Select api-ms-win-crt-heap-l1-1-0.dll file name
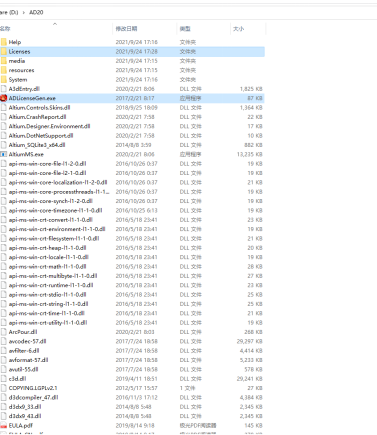Screen dimensions: 377x435 (47, 248)
